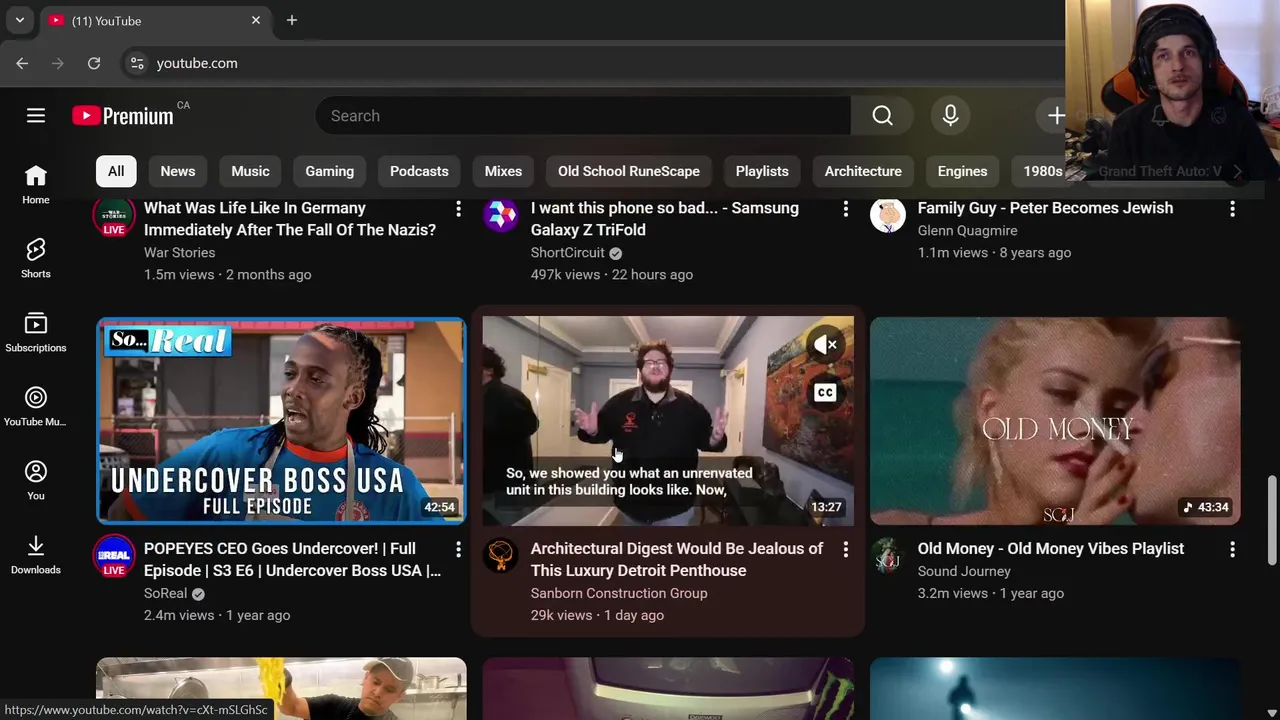Viewport: 1280px width, 720px height.
Task: Open Glenn Quagmire channel avatar
Action: (x=888, y=214)
